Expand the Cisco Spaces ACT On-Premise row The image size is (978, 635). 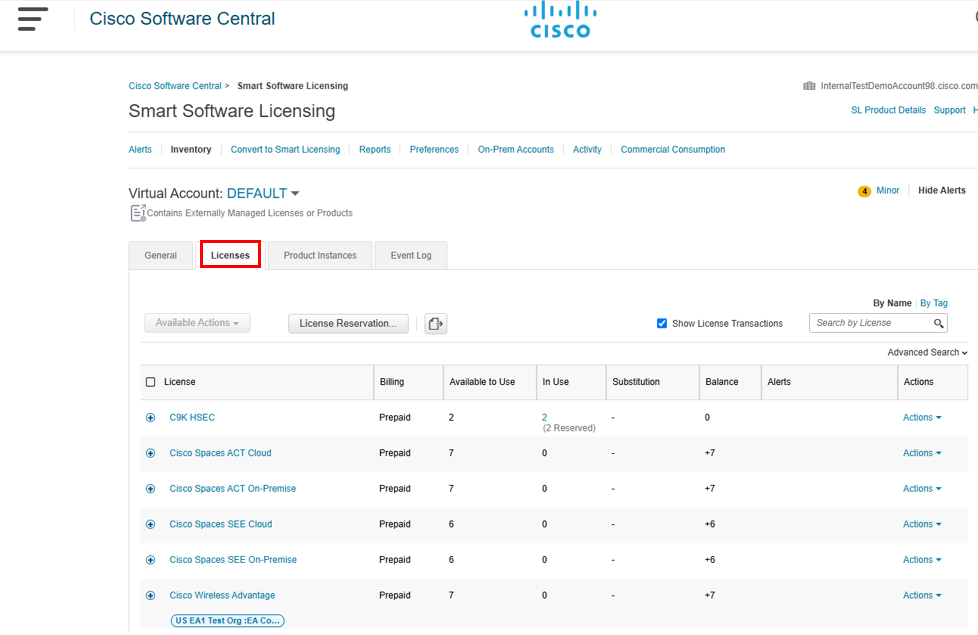150,488
